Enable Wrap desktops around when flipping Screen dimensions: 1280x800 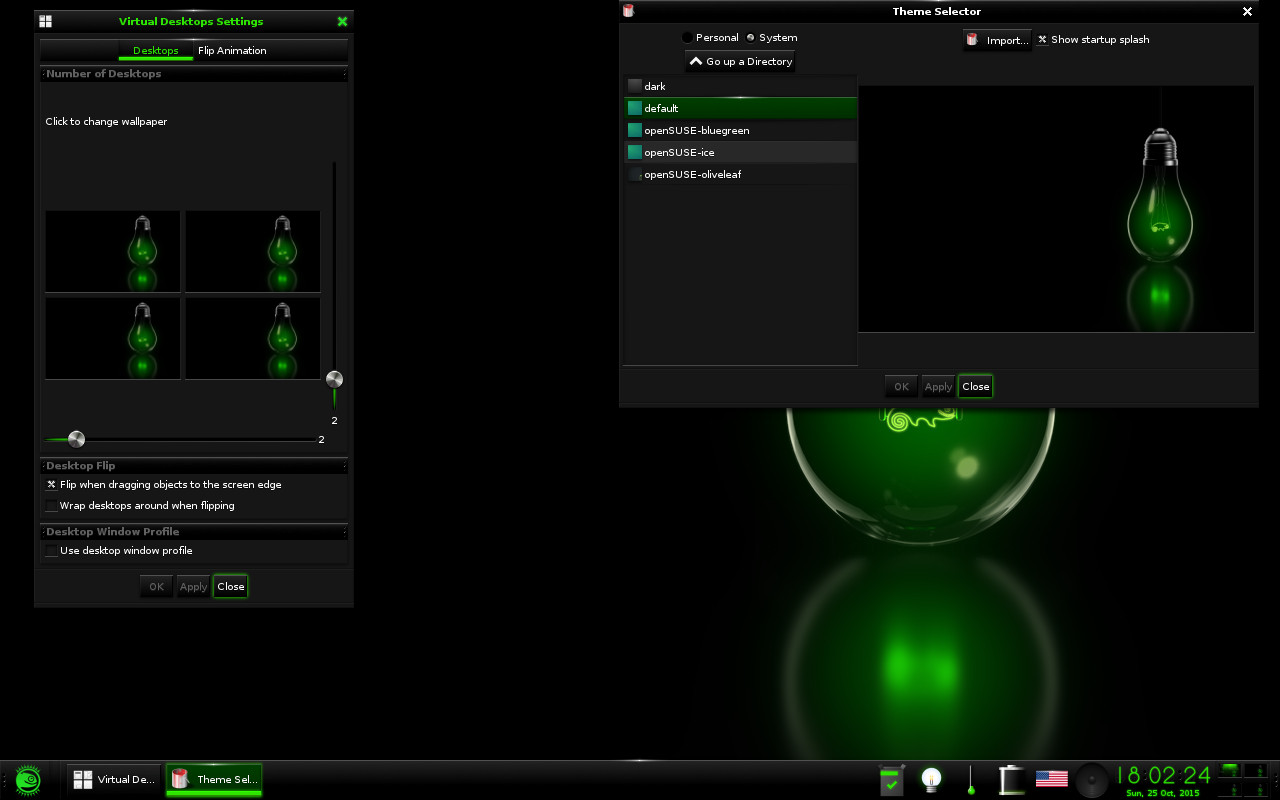coord(52,506)
